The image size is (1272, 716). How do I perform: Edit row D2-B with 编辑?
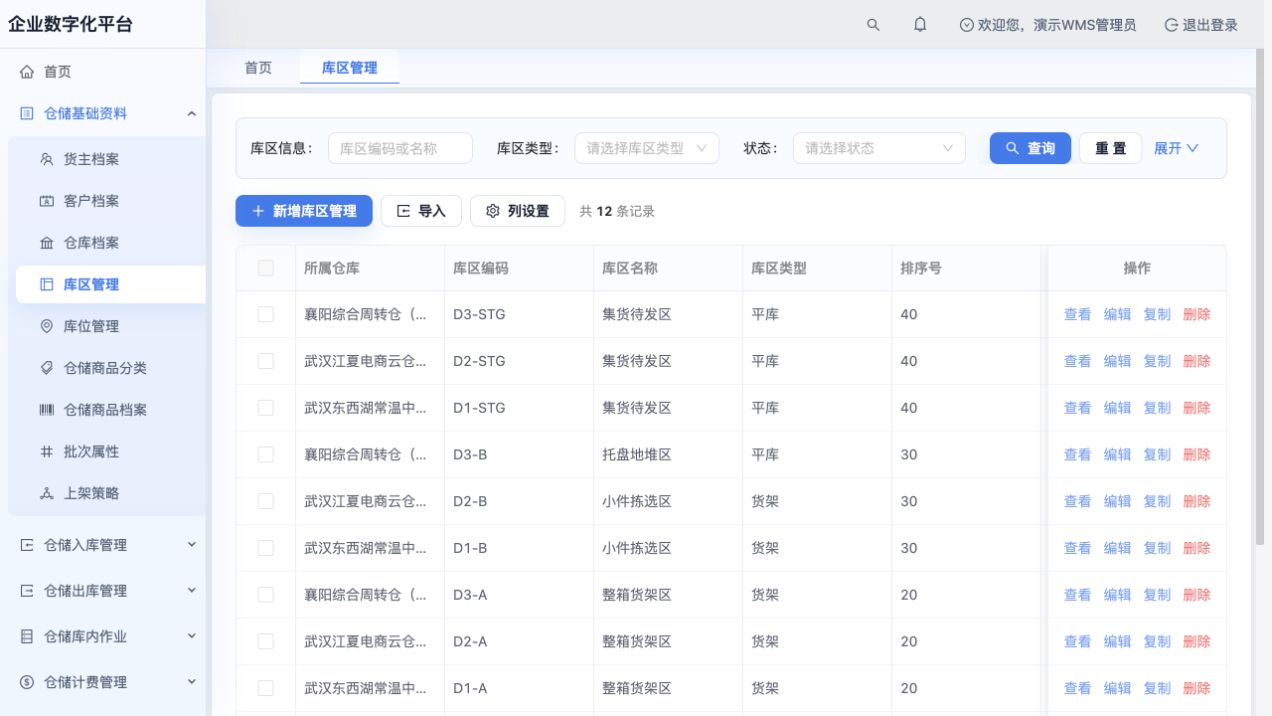click(1117, 501)
